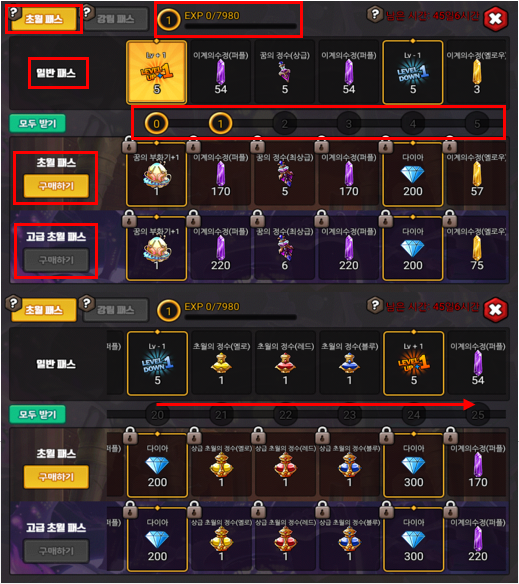Click the highlighted yellow Lv+1 Level Up reward

click(x=156, y=72)
